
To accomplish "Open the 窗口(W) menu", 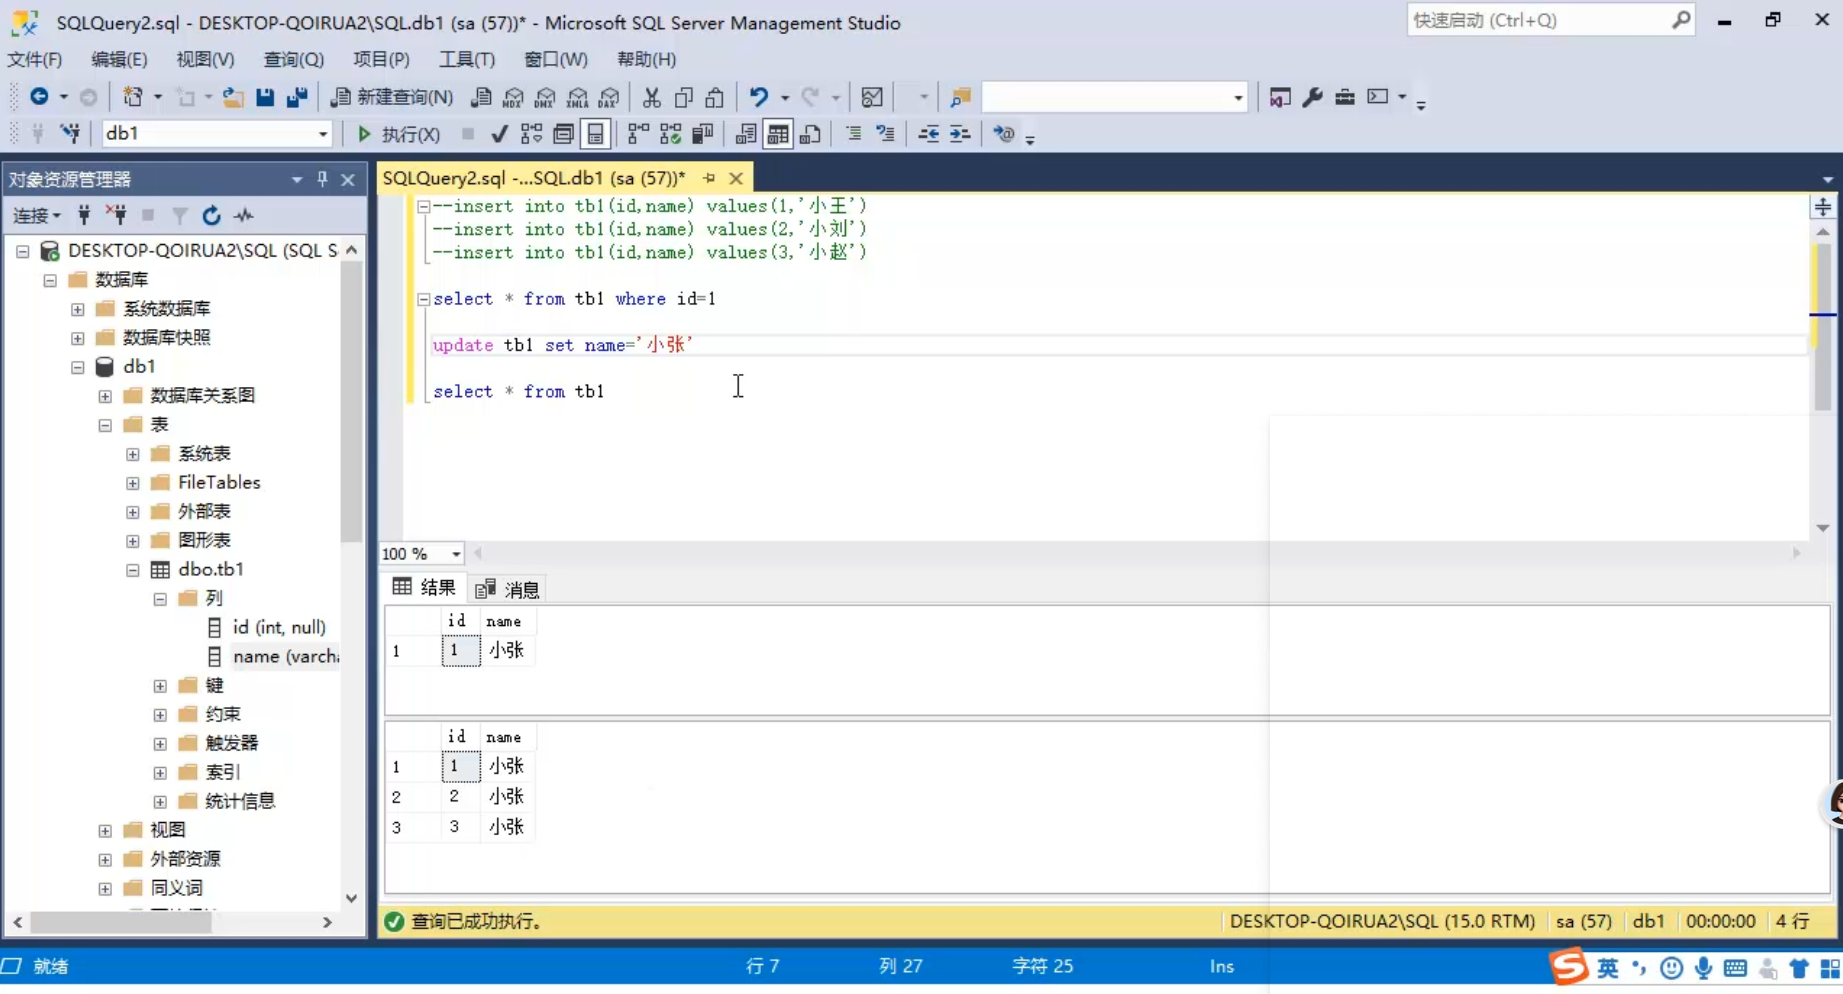I will (555, 59).
